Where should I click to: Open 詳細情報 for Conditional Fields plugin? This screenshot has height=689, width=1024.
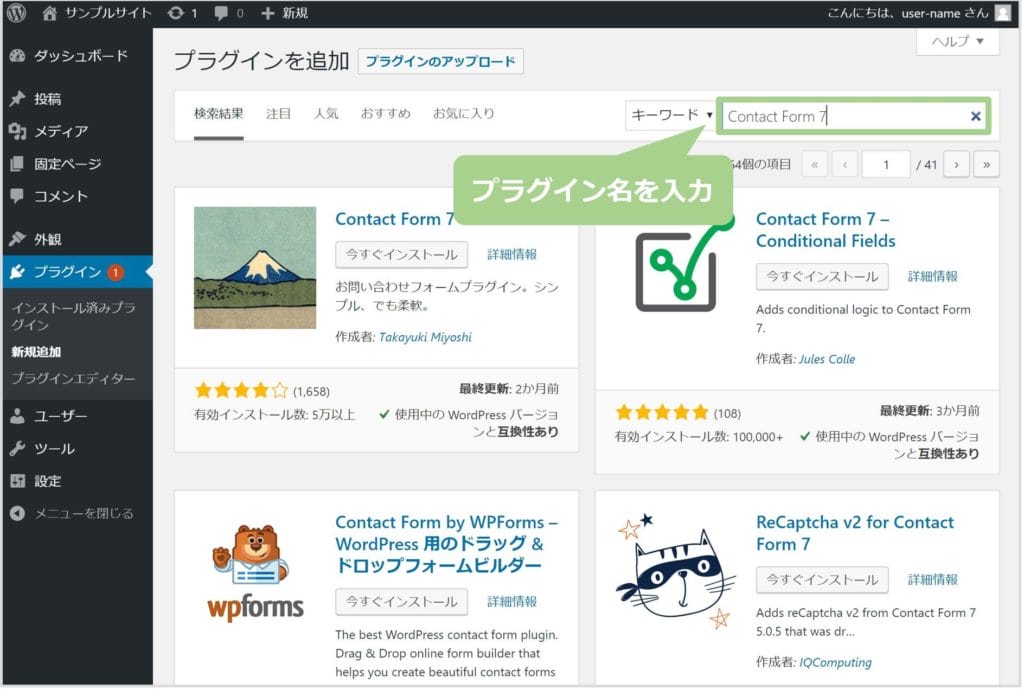coord(933,277)
